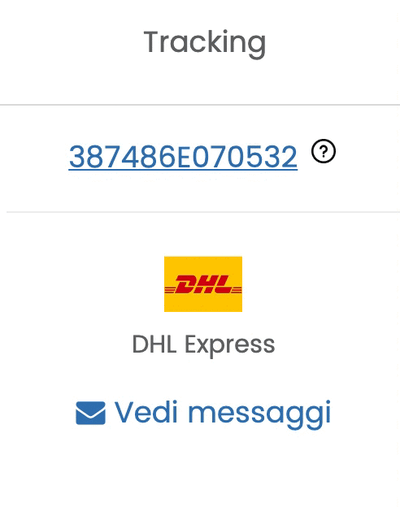The image size is (400, 507).
Task: Click the Express text under DHL logo
Action: (230, 345)
